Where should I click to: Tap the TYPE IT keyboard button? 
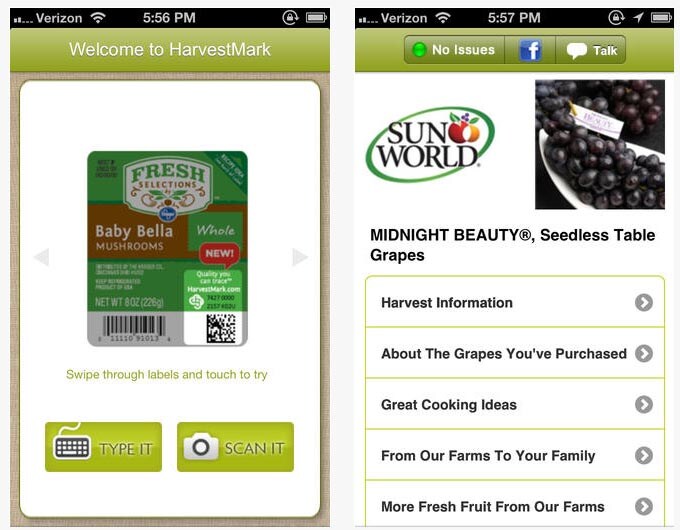[x=104, y=447]
